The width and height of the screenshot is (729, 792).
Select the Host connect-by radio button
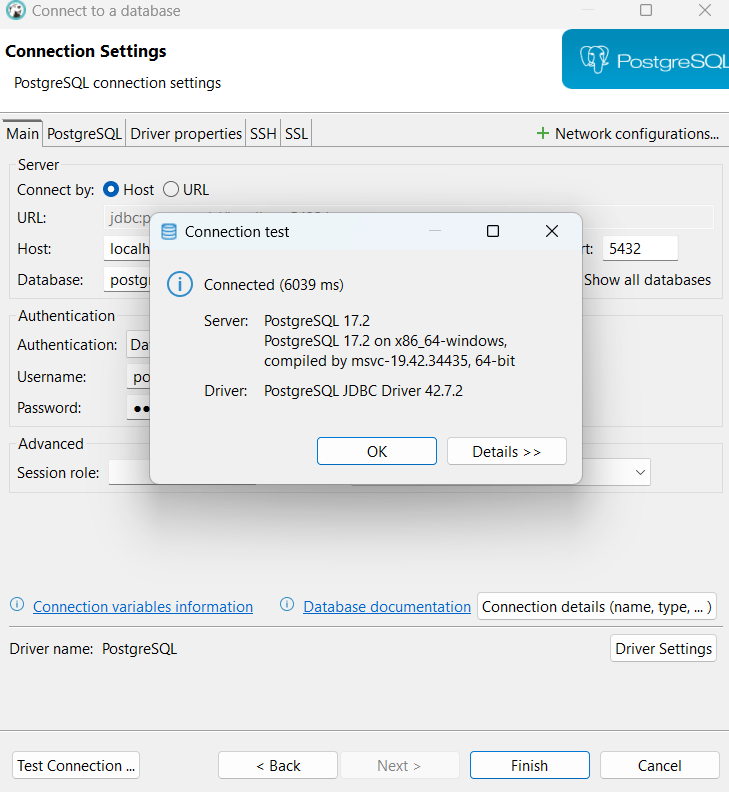(x=111, y=189)
